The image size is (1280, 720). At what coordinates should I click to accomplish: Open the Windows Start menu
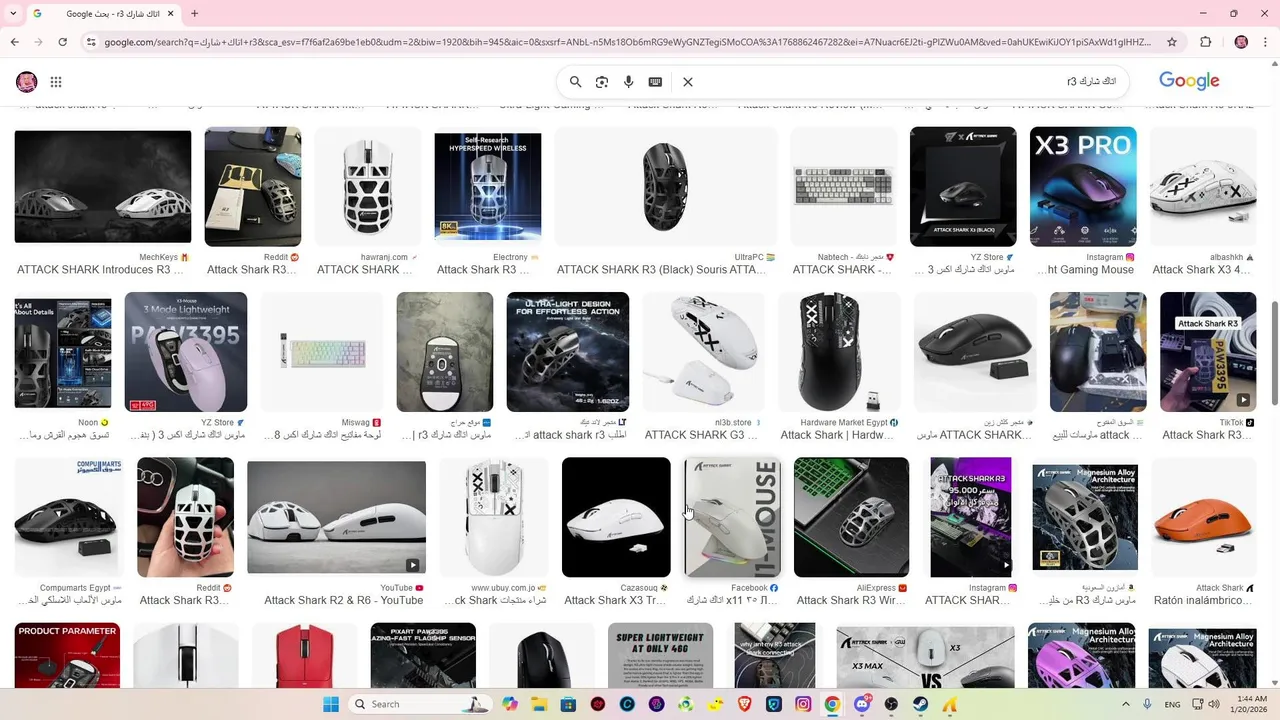click(x=331, y=704)
